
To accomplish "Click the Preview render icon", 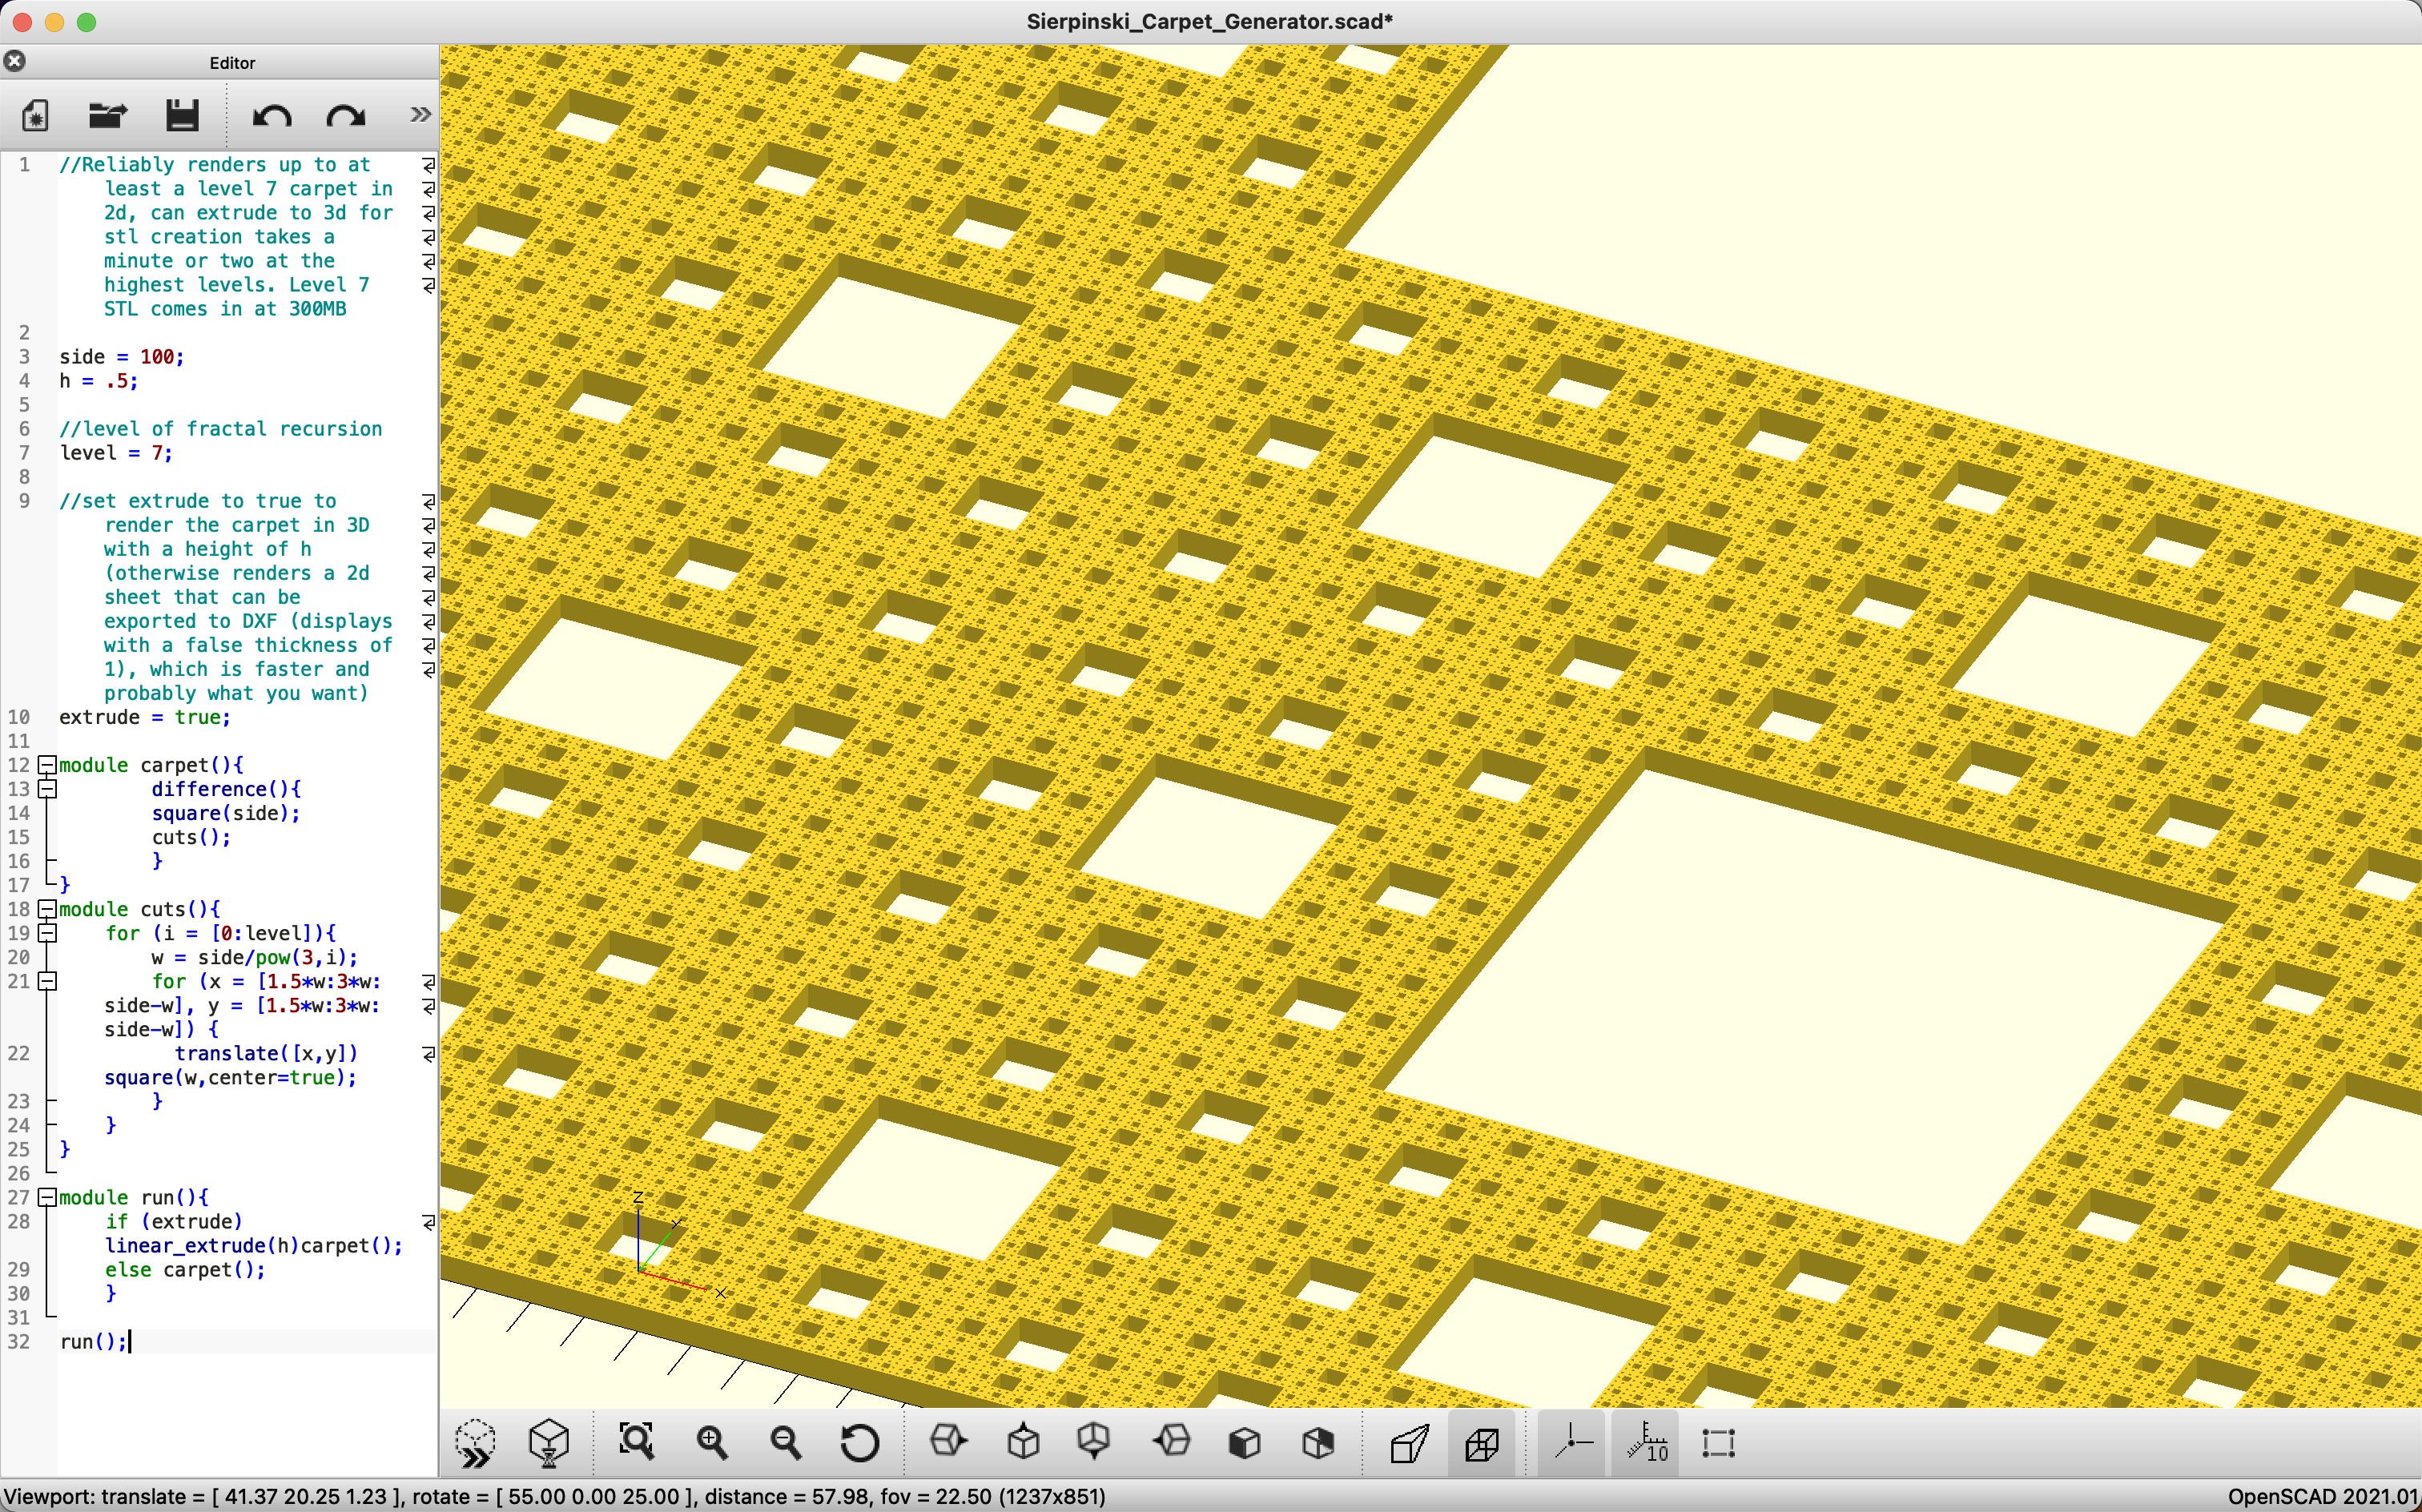I will pyautogui.click(x=474, y=1443).
